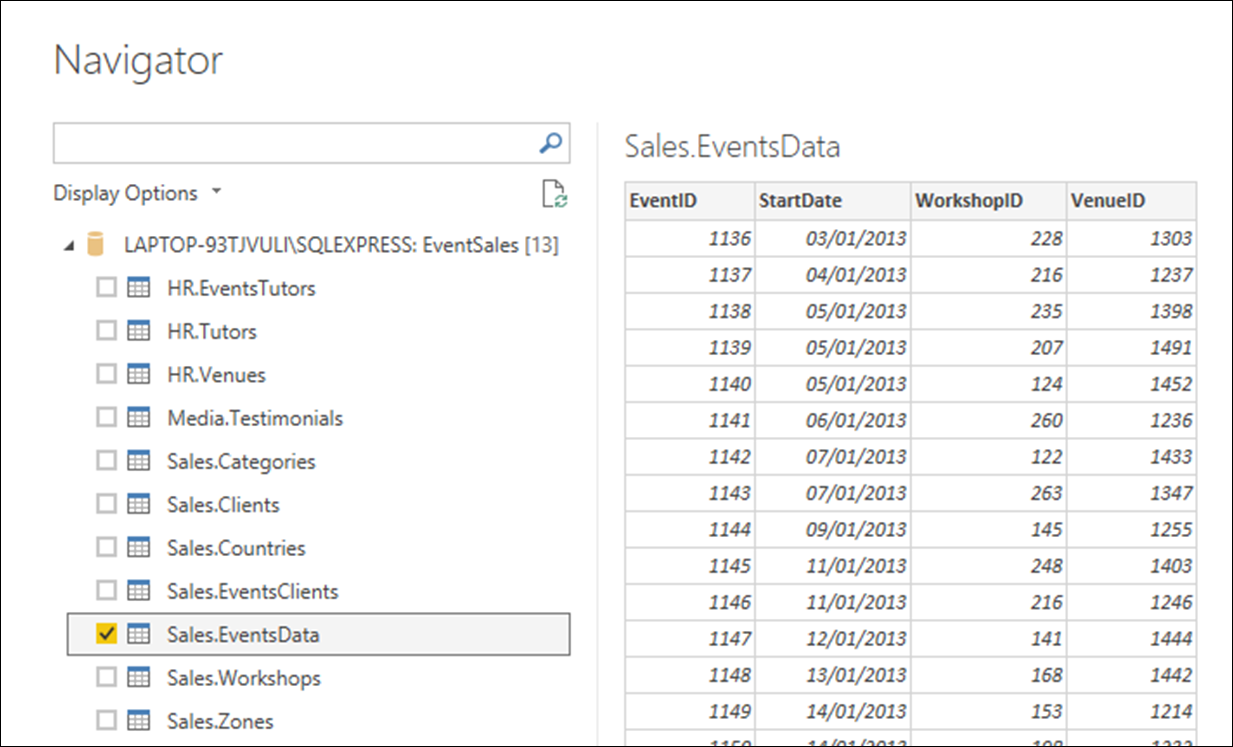Click the Sales.Workshops table icon
1233x747 pixels.
click(x=139, y=678)
